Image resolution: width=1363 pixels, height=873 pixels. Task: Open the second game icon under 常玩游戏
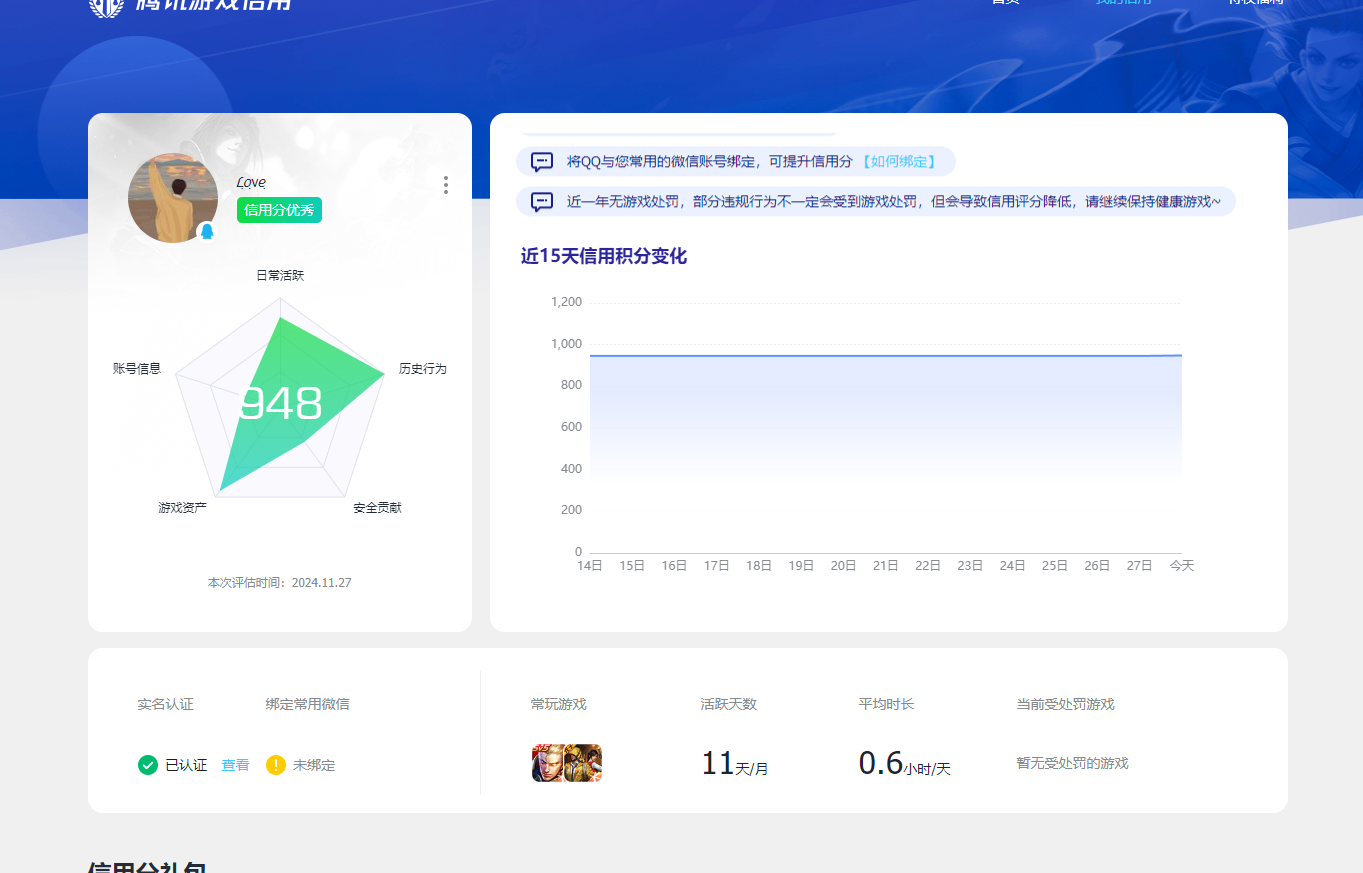pos(583,763)
